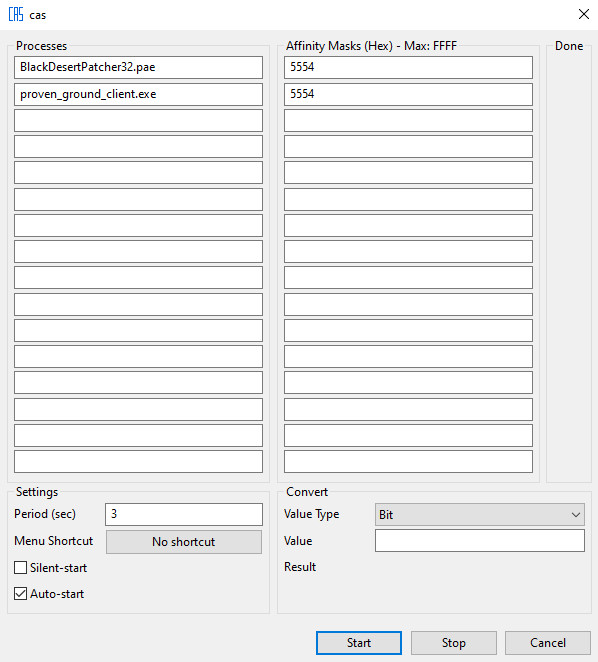Click the Start button

(x=359, y=643)
